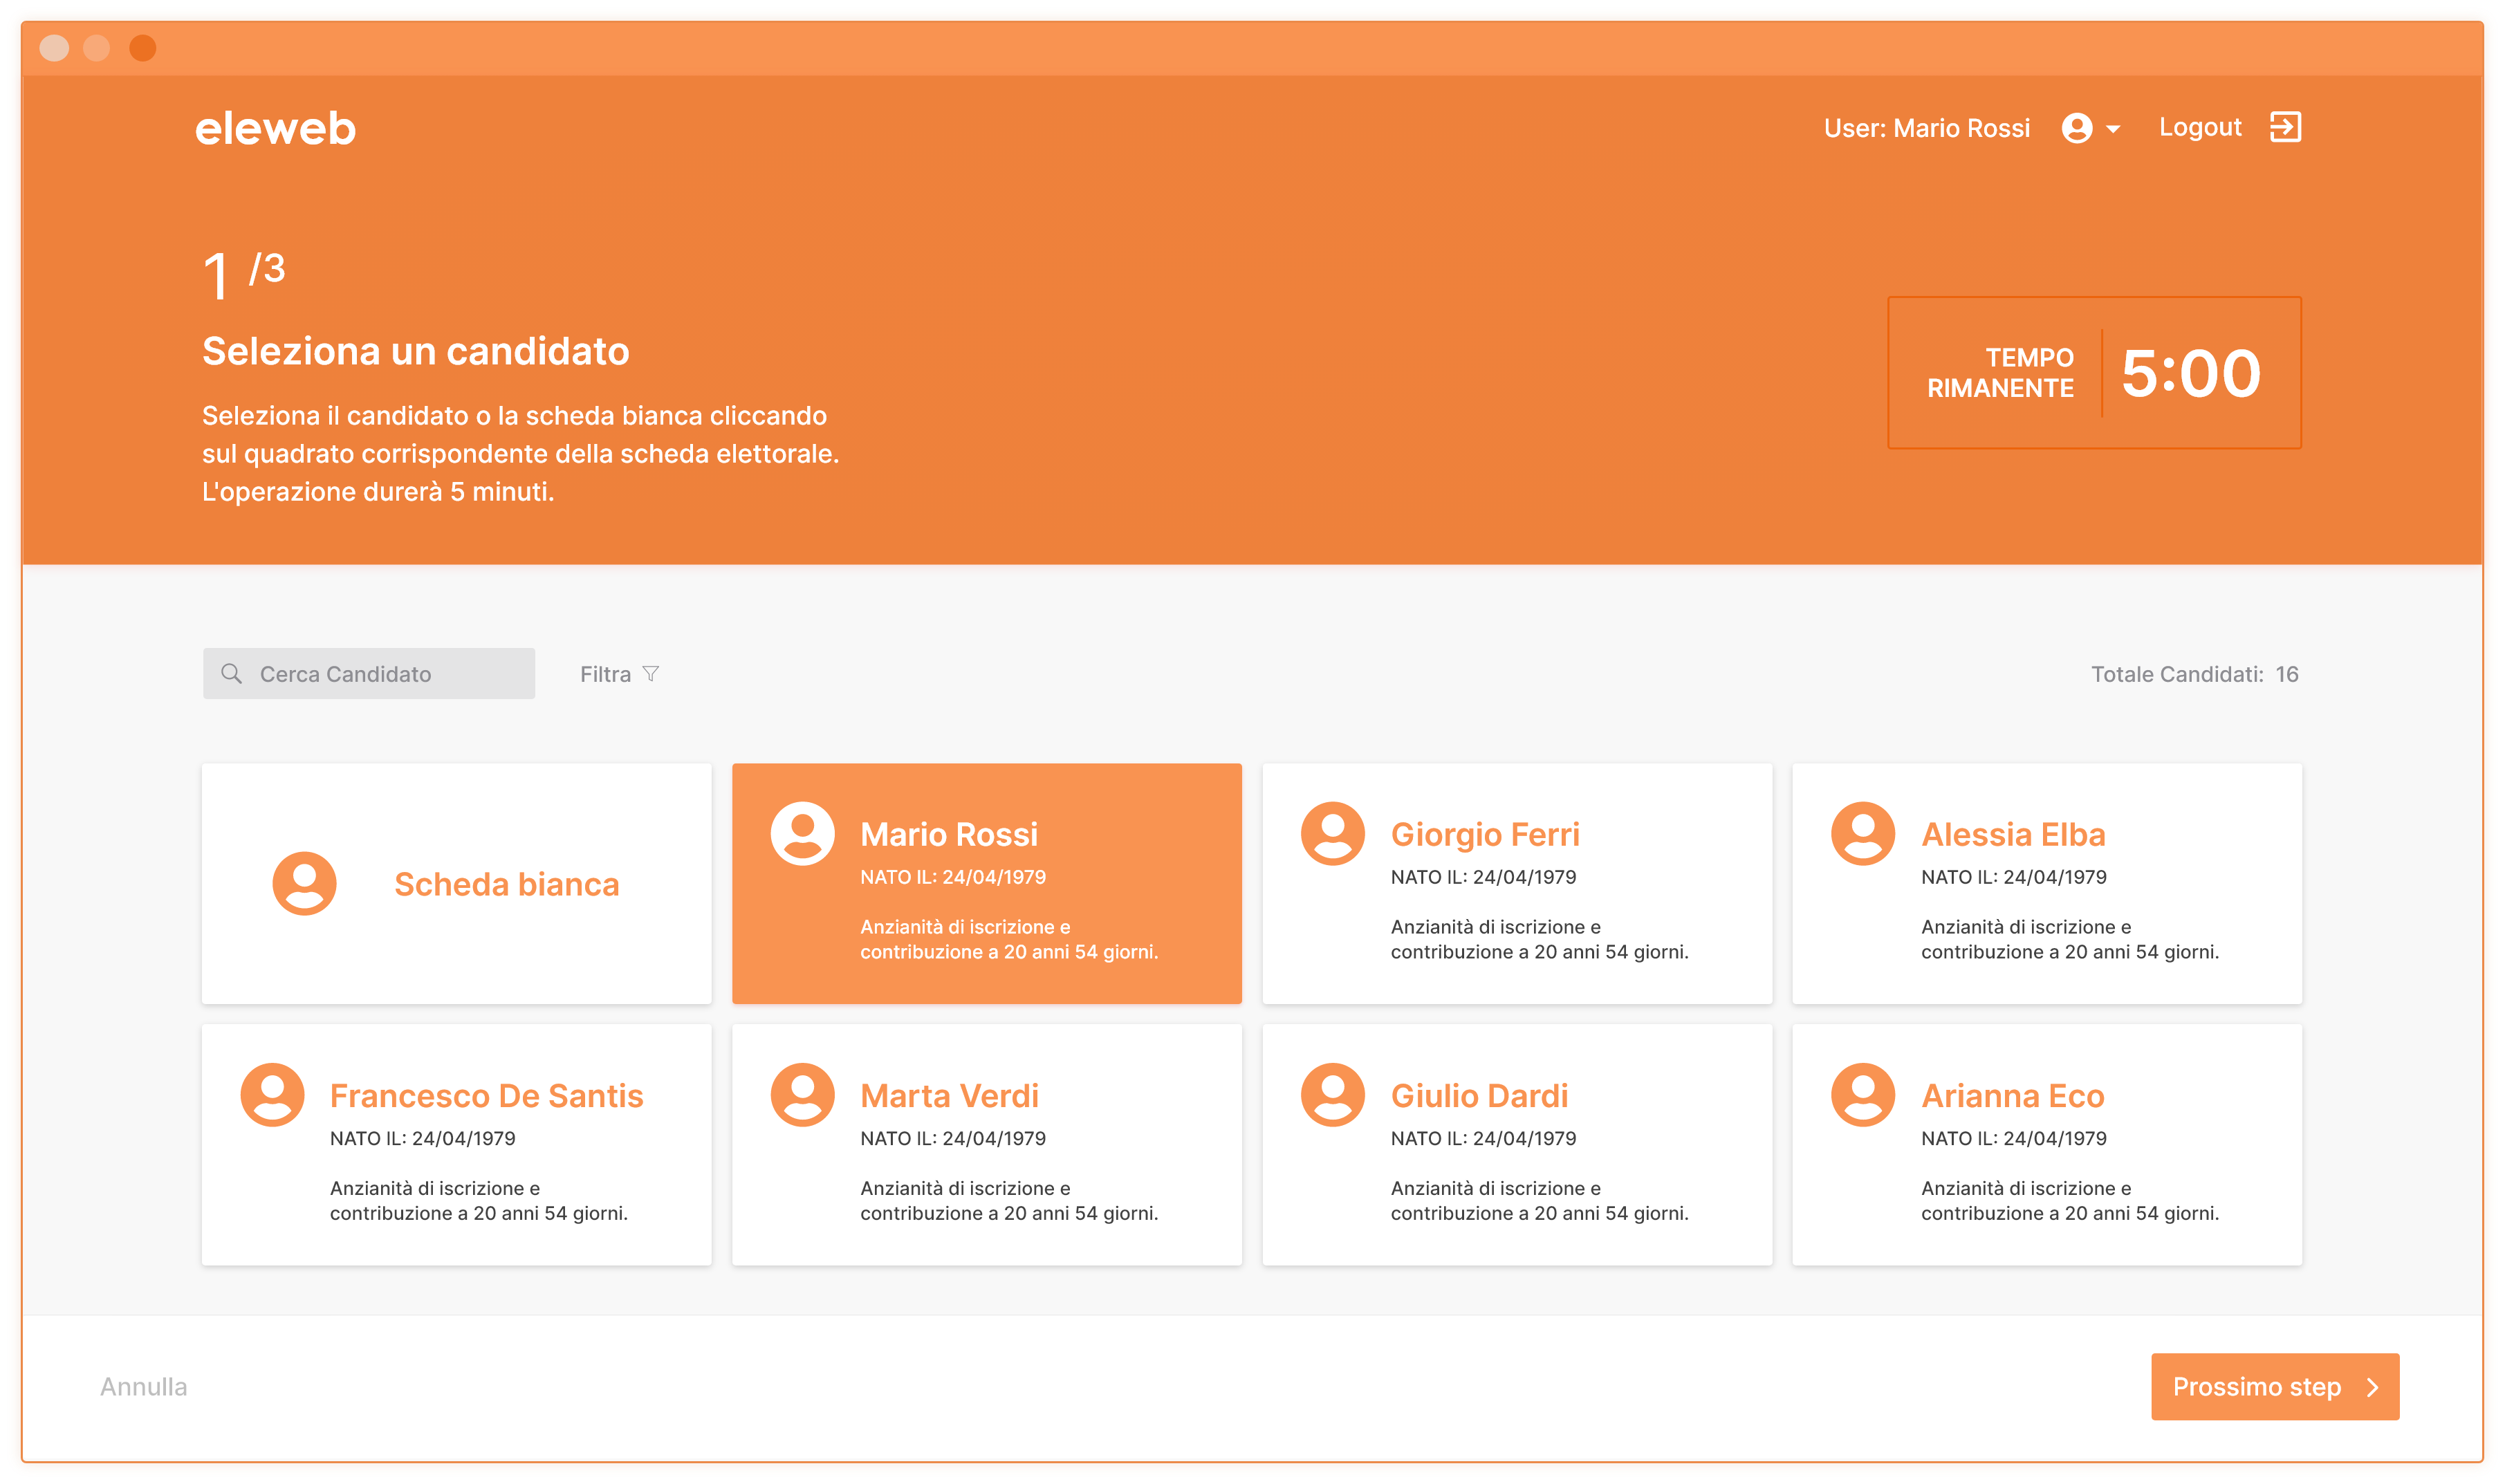Screen dimensions: 2505x1484
Task: Click Giorgio Ferri avatar icon
Action: (1332, 833)
